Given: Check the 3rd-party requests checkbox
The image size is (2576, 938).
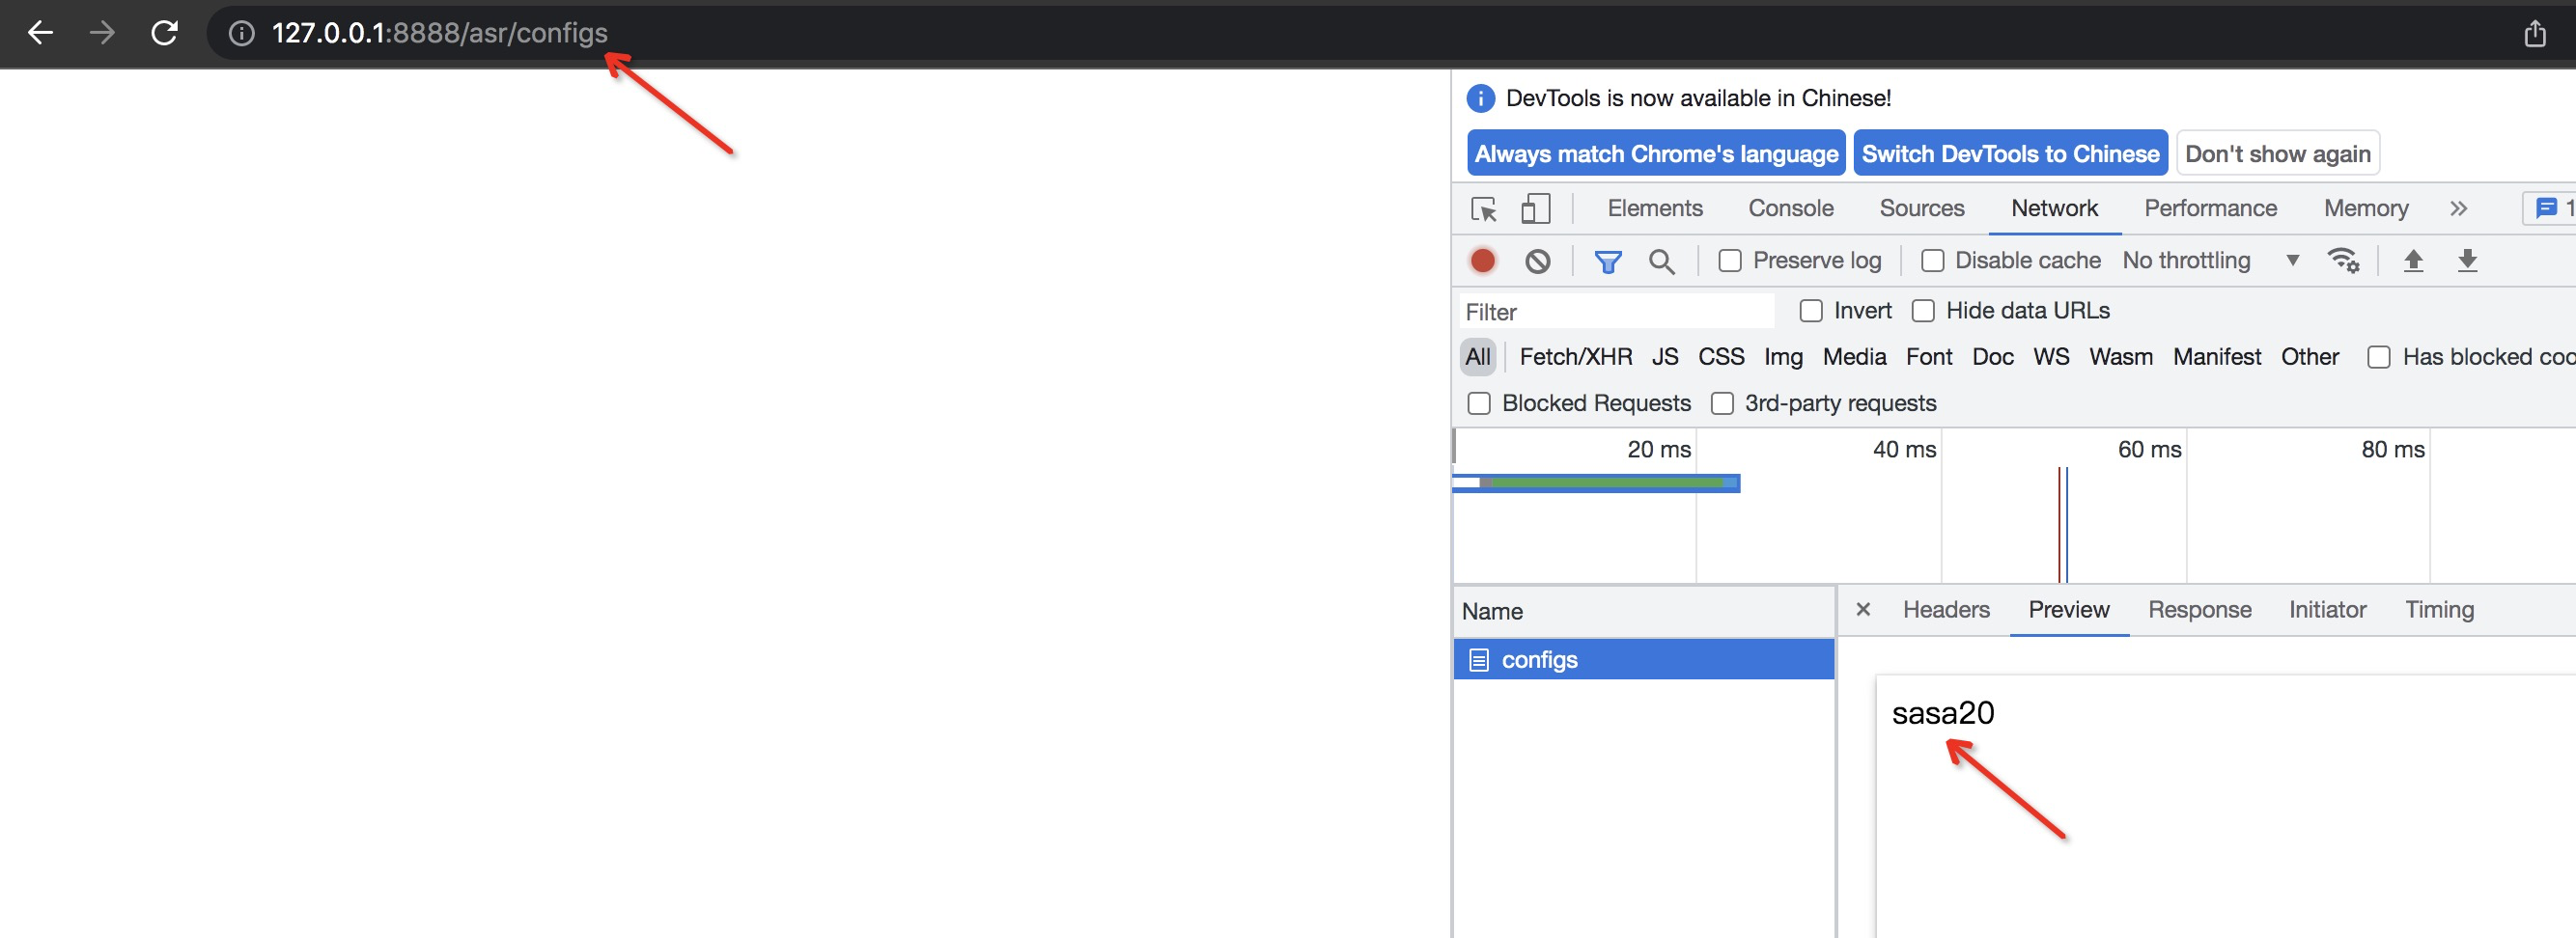Looking at the screenshot, I should click(x=1722, y=403).
